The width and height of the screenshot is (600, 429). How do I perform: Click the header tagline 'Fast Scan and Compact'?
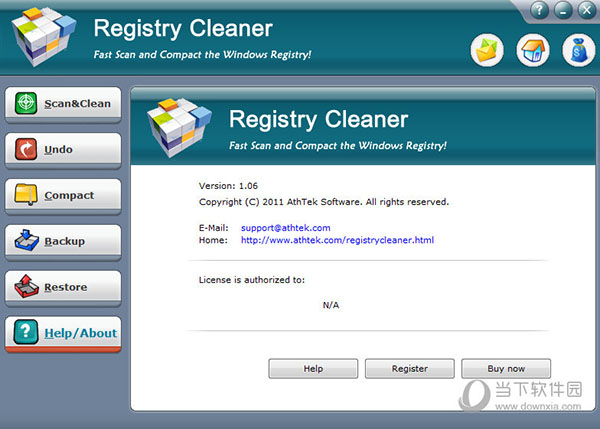click(x=202, y=54)
